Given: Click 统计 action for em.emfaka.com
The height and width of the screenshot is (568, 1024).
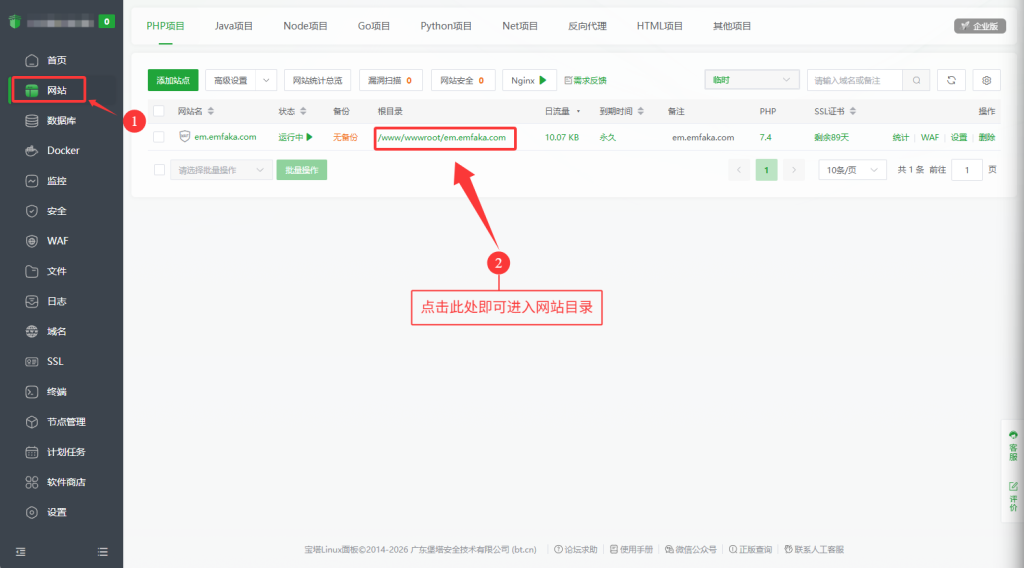Looking at the screenshot, I should click(x=901, y=137).
